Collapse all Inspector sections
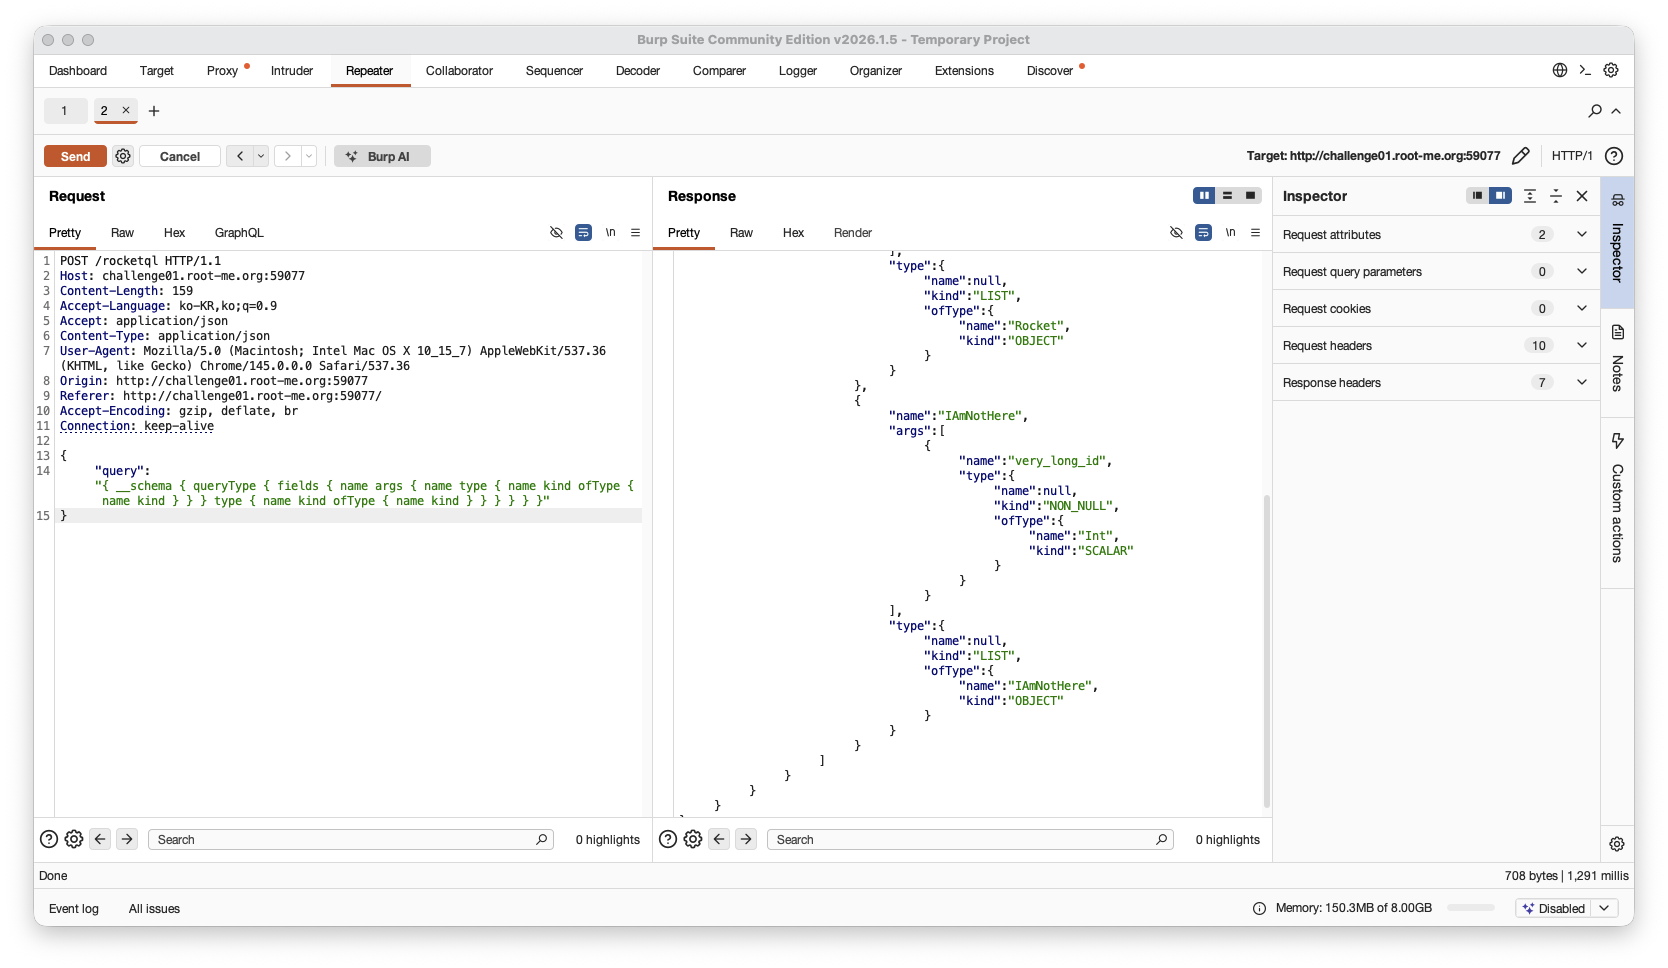The image size is (1668, 968). (x=1556, y=196)
